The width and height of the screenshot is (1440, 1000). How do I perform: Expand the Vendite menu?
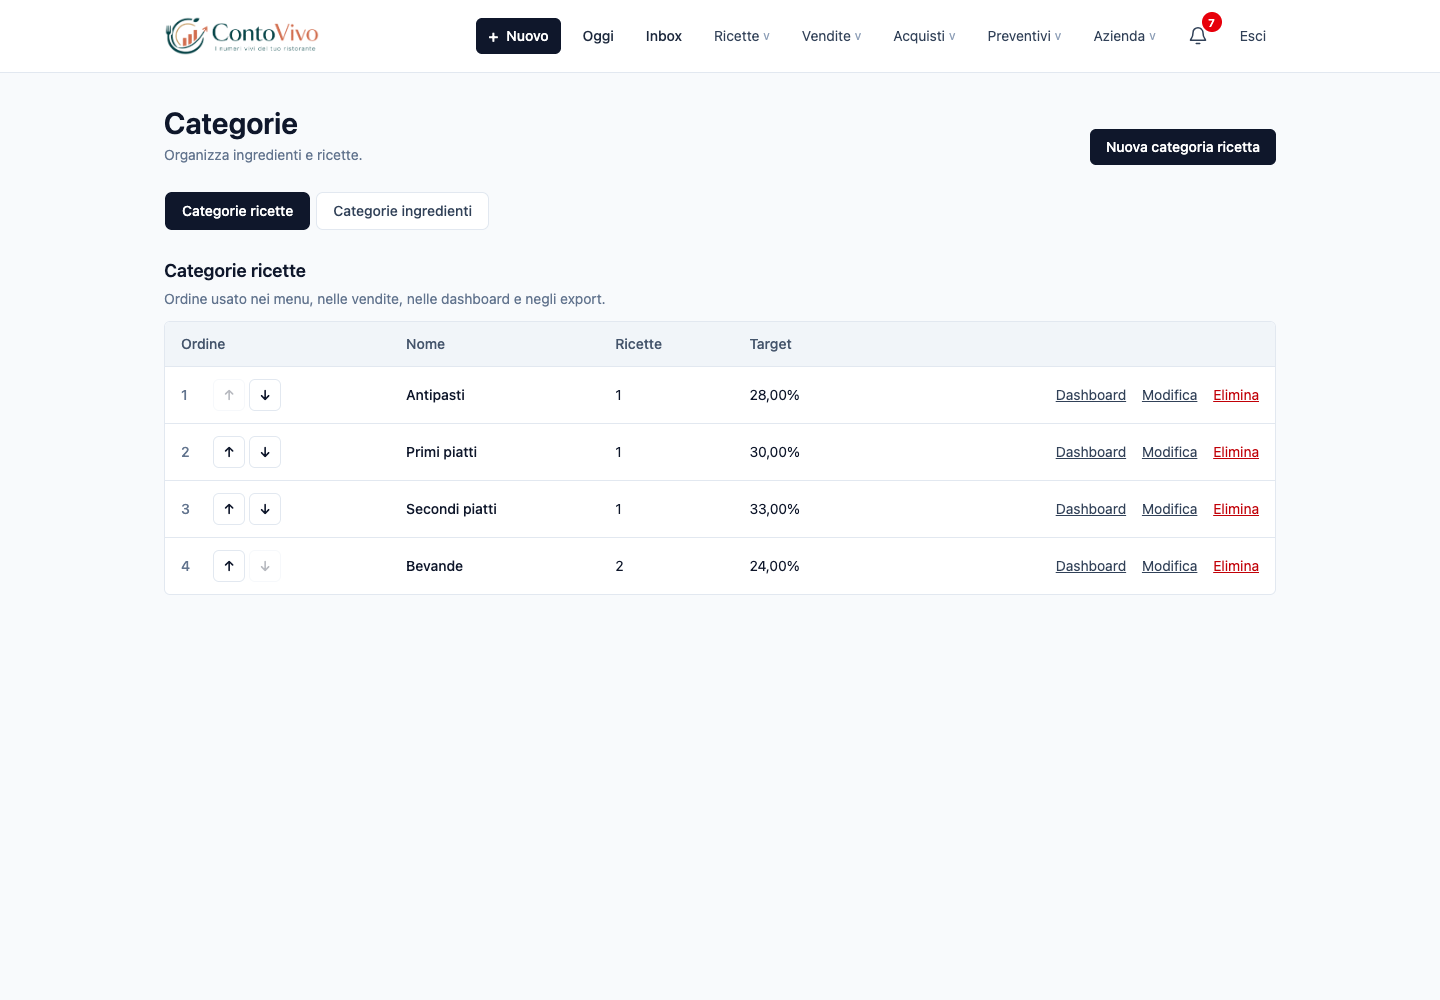click(831, 36)
